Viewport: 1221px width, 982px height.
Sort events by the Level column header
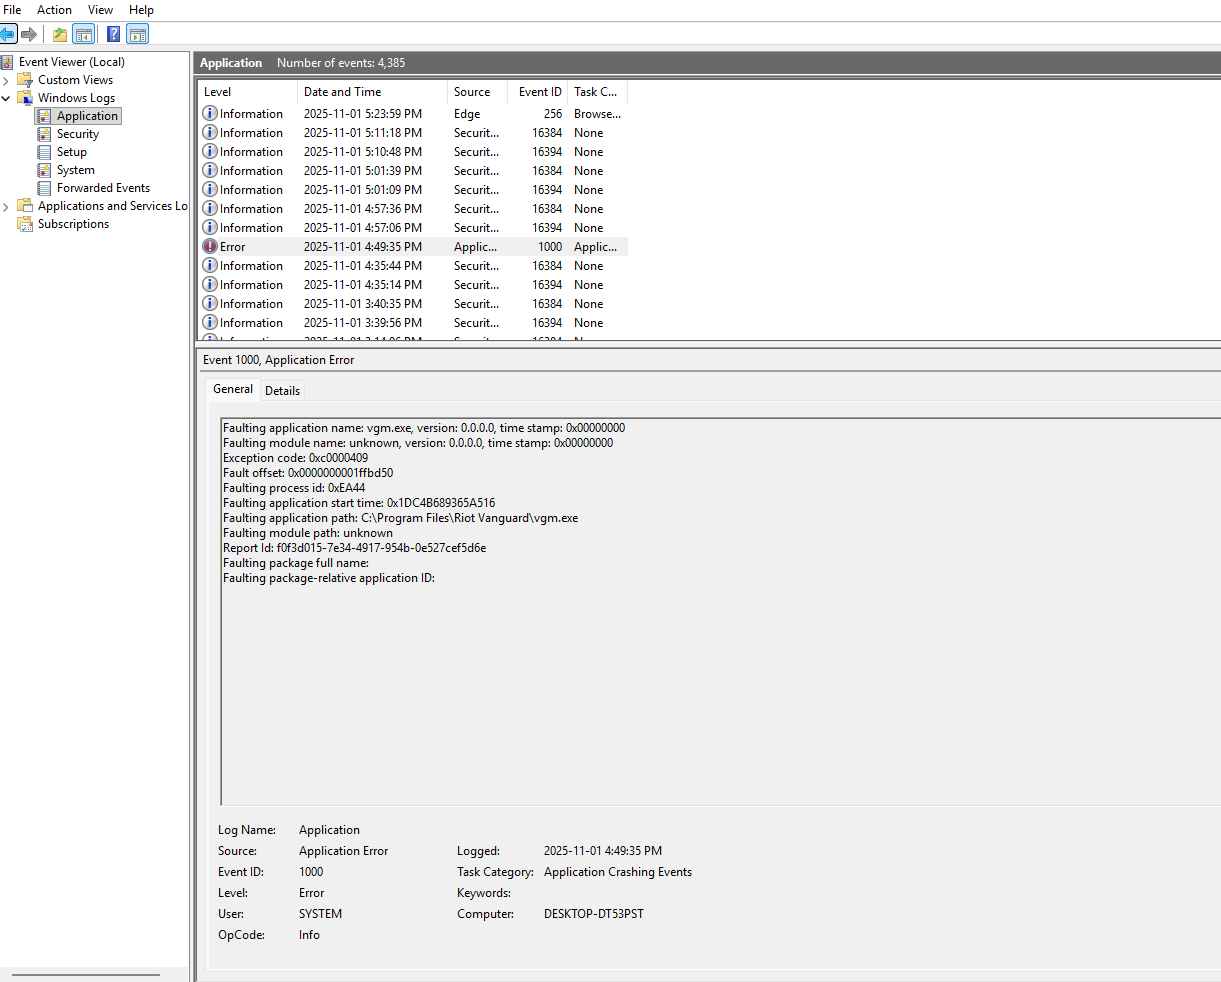click(247, 91)
